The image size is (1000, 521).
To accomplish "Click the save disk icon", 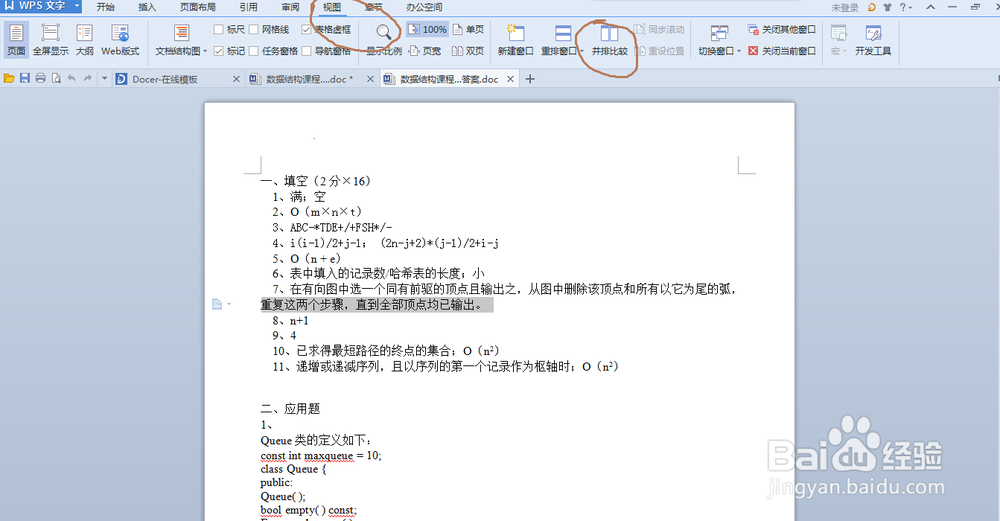I will tap(25, 78).
